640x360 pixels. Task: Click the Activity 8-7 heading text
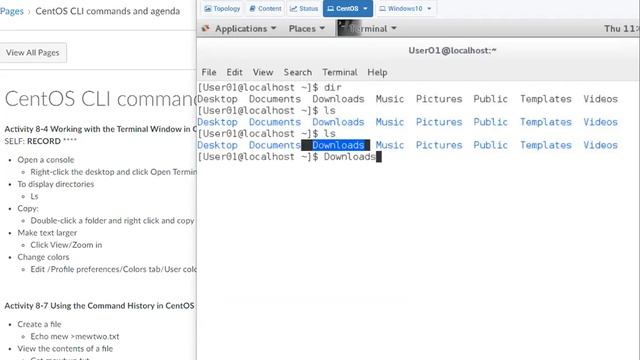(x=99, y=306)
